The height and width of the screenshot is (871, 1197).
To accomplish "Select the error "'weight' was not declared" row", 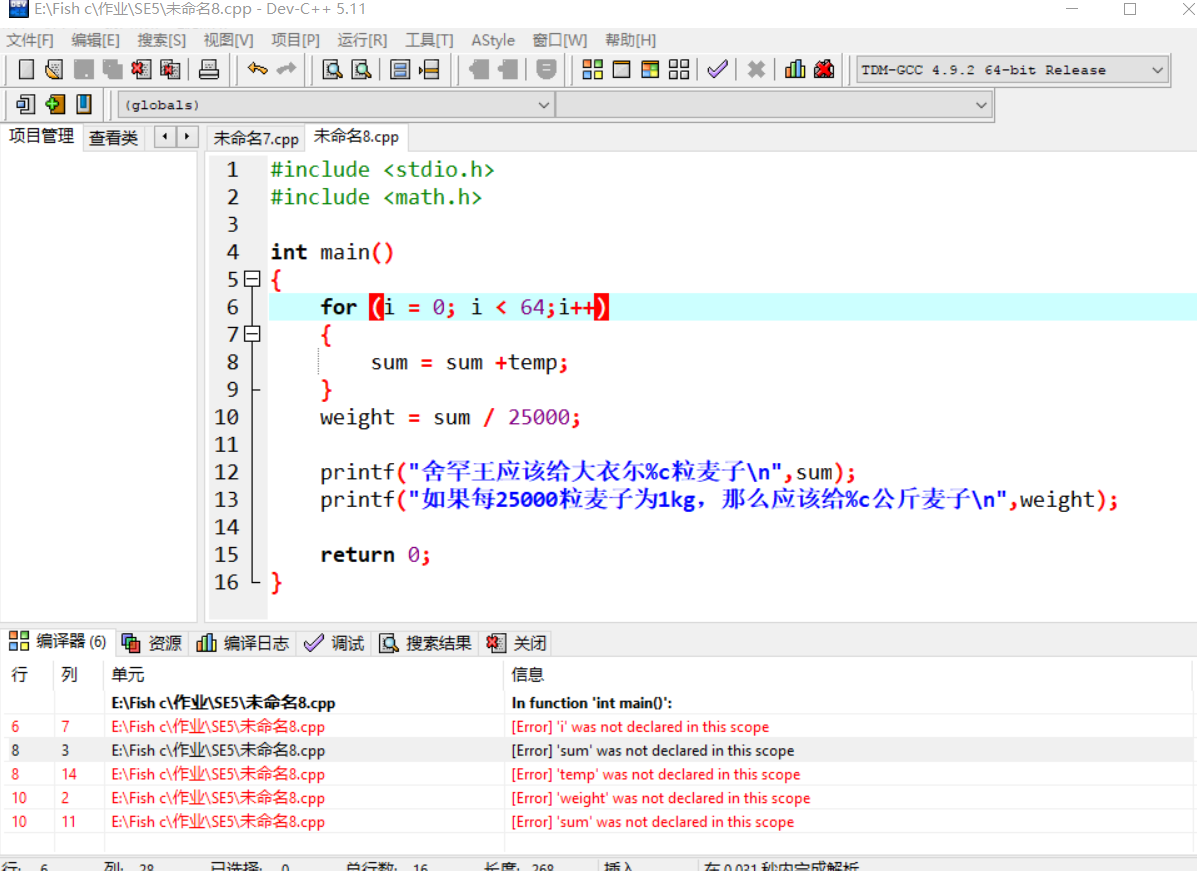I will [597, 798].
